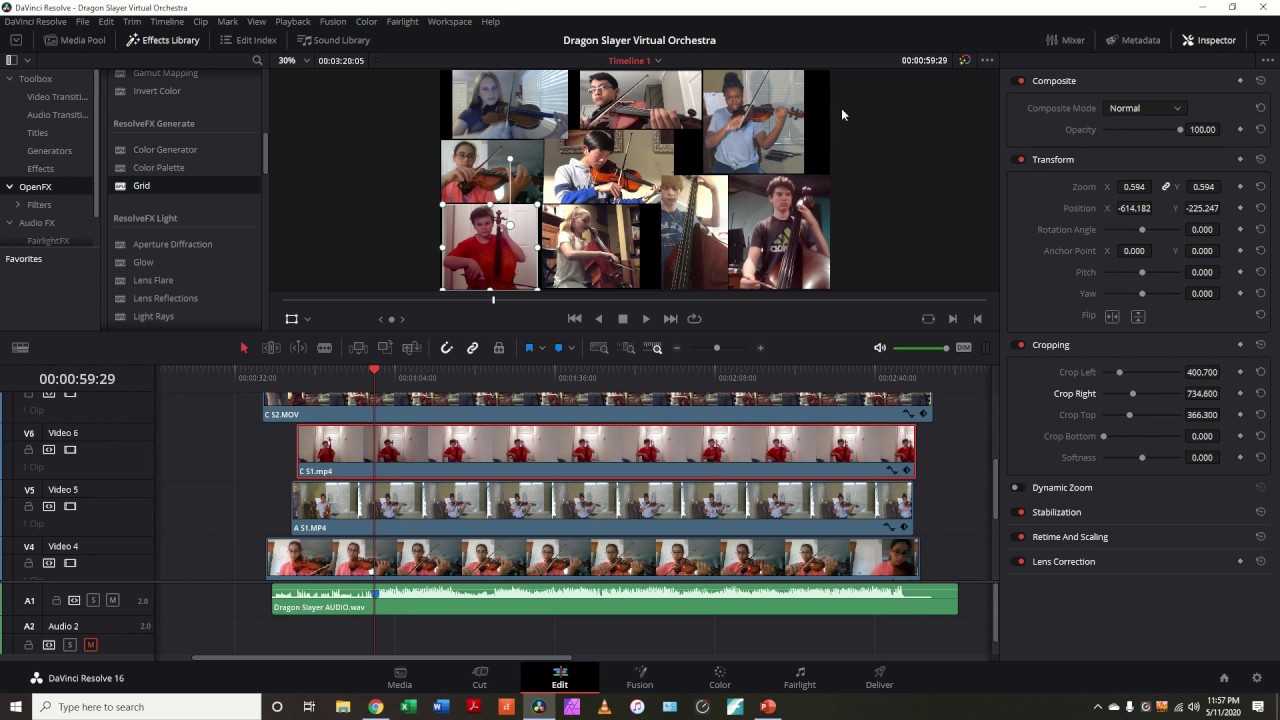This screenshot has height=720, width=1280.
Task: Activate Dynamic Trim Mode tool
Action: coord(298,348)
